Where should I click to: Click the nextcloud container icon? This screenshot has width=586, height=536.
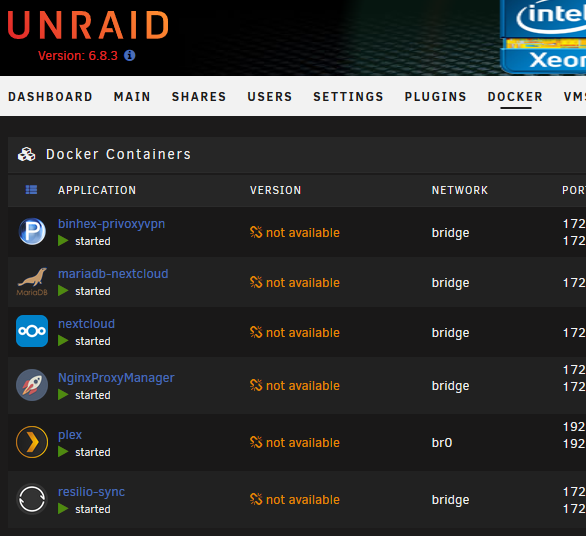(32, 331)
